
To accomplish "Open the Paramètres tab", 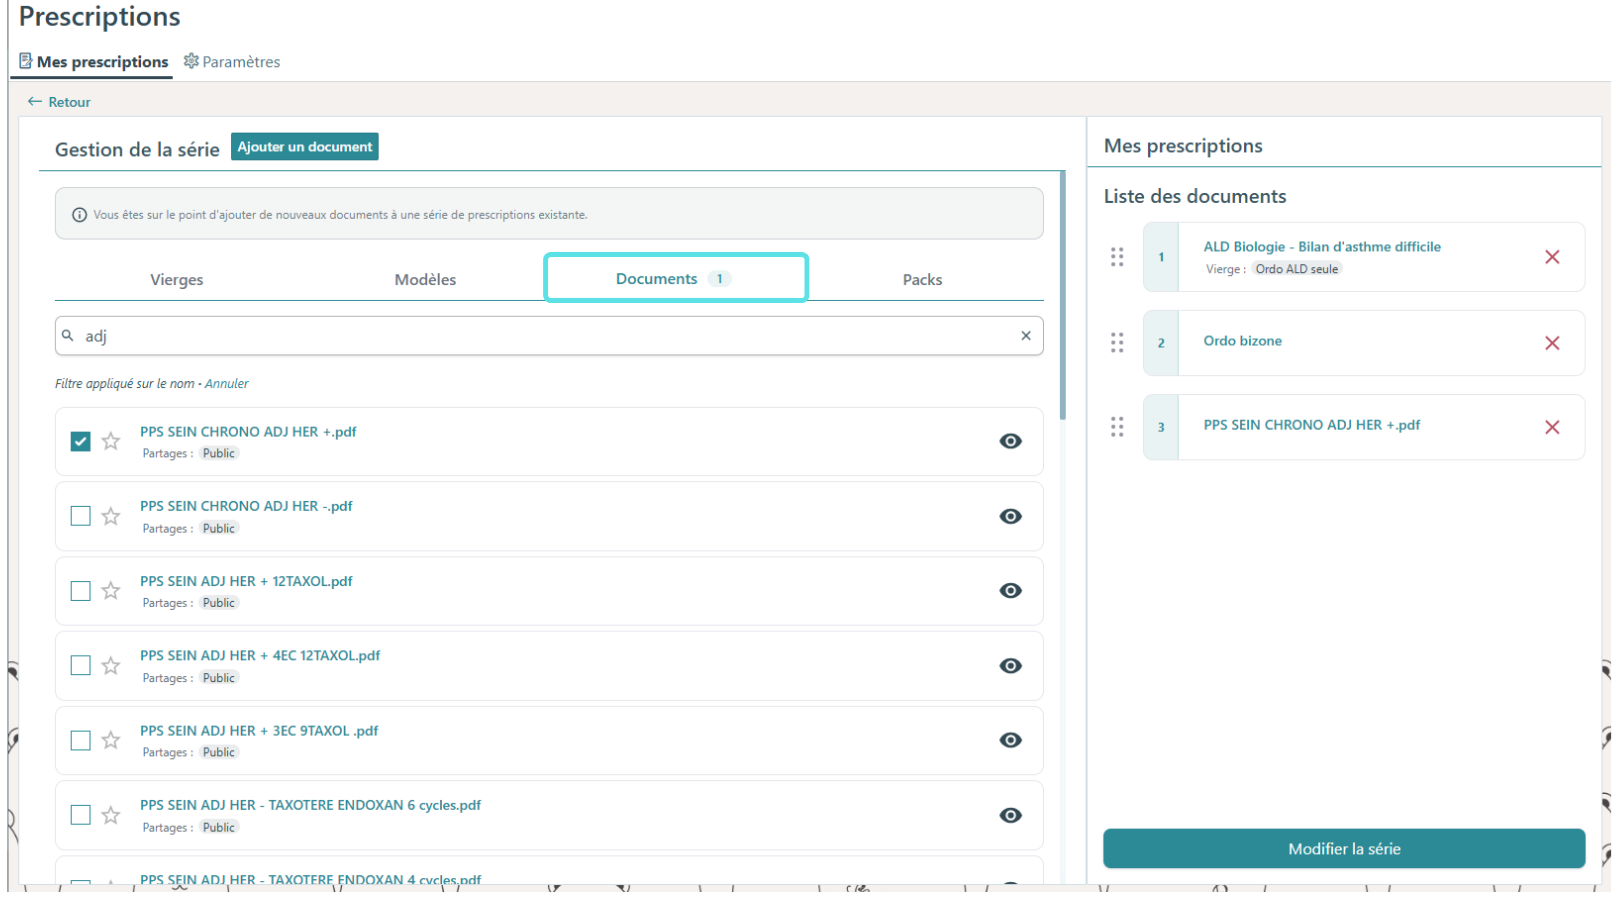I will [x=232, y=62].
